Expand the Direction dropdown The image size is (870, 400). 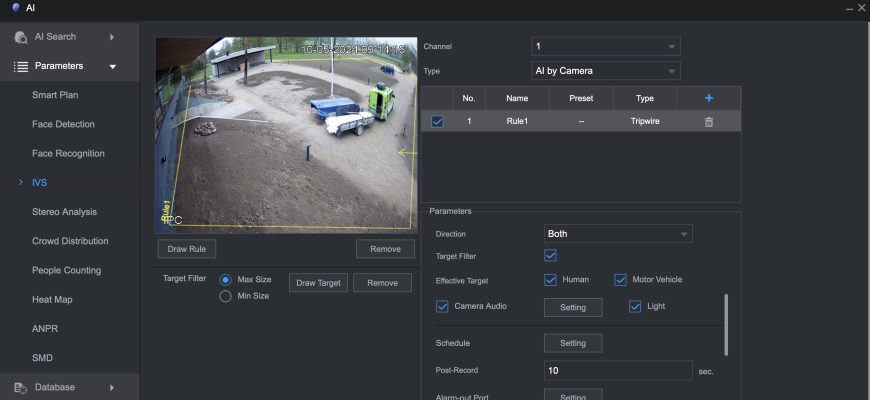coord(618,233)
